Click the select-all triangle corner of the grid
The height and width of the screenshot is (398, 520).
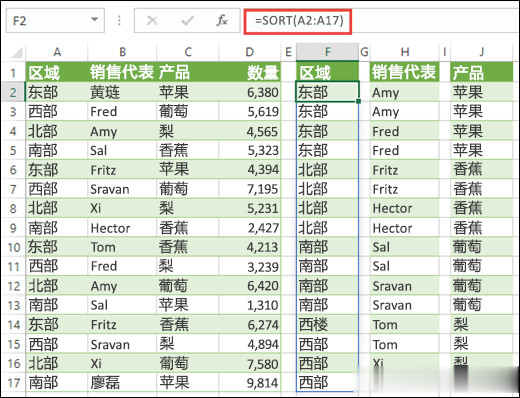click(17, 53)
